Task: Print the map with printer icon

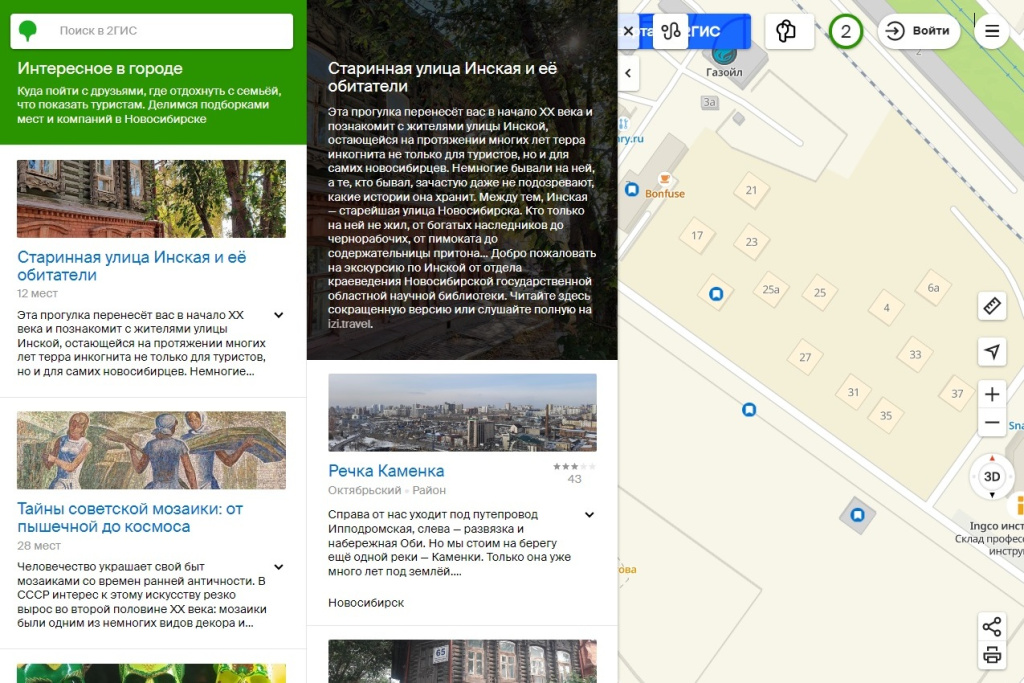Action: [992, 656]
